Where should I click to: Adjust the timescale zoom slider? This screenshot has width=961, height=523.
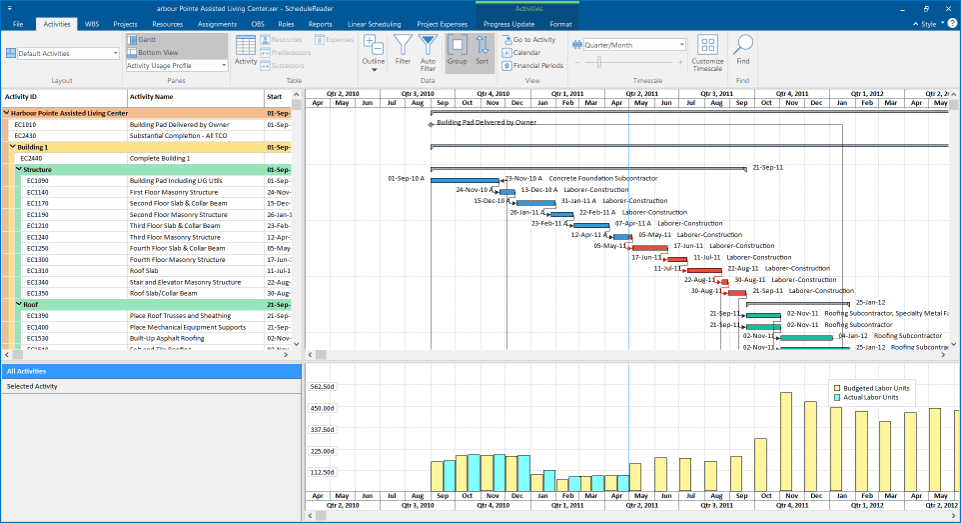pyautogui.click(x=599, y=62)
